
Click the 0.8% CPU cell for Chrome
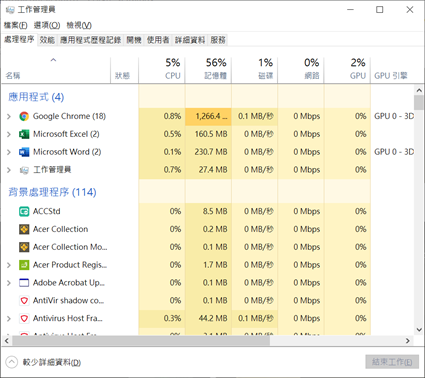(161, 116)
